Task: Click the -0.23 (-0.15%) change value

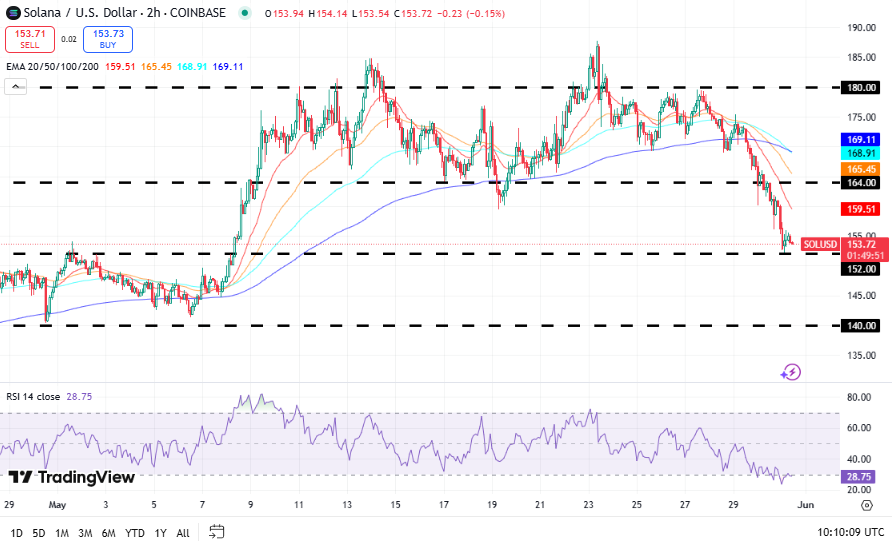Action: [471, 13]
